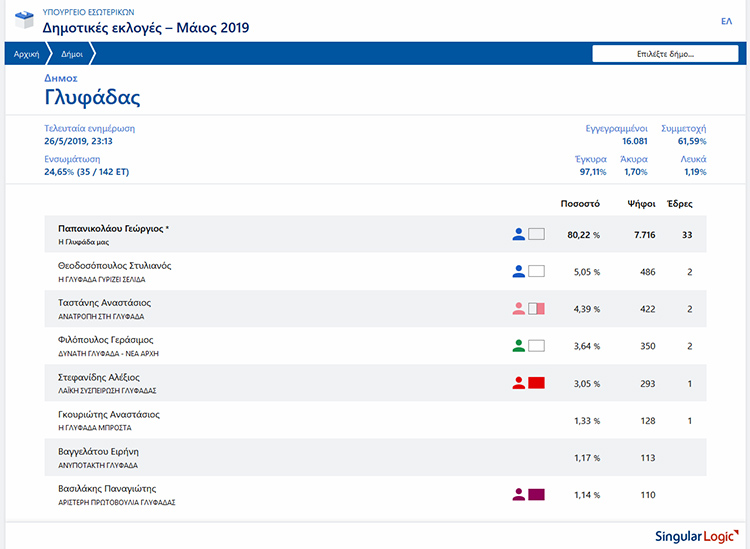
Task: Click the pink person icon for Ταστάνης Αναστάσιος
Action: tap(518, 308)
